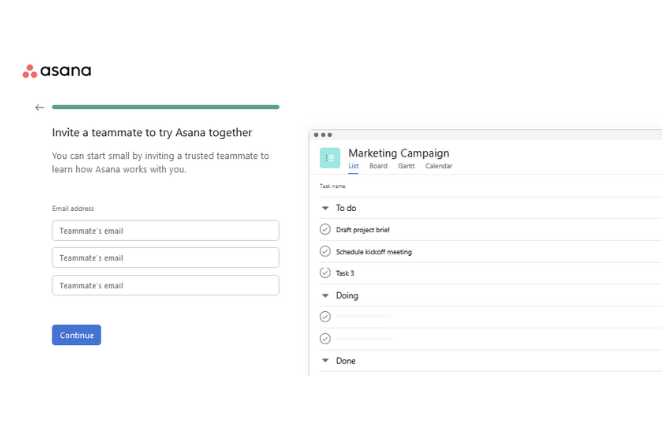Click the Asana logo

coord(57,71)
